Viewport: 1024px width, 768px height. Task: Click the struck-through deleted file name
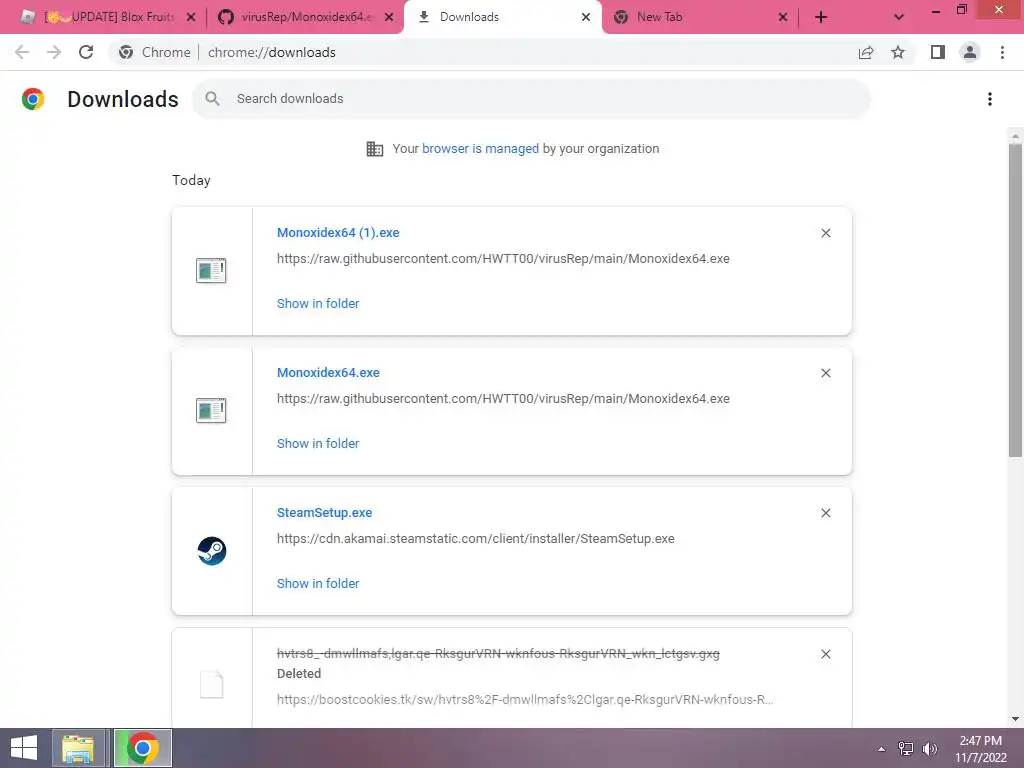[498, 654]
